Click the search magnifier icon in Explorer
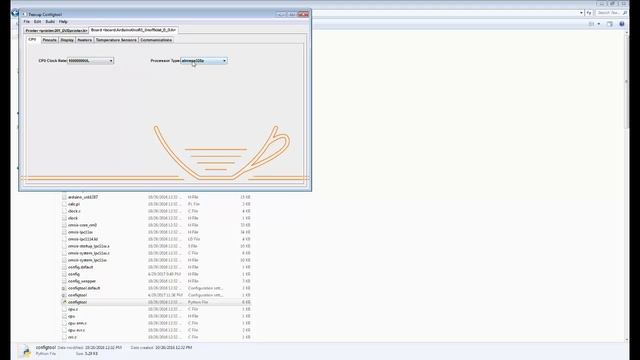 coord(625,13)
